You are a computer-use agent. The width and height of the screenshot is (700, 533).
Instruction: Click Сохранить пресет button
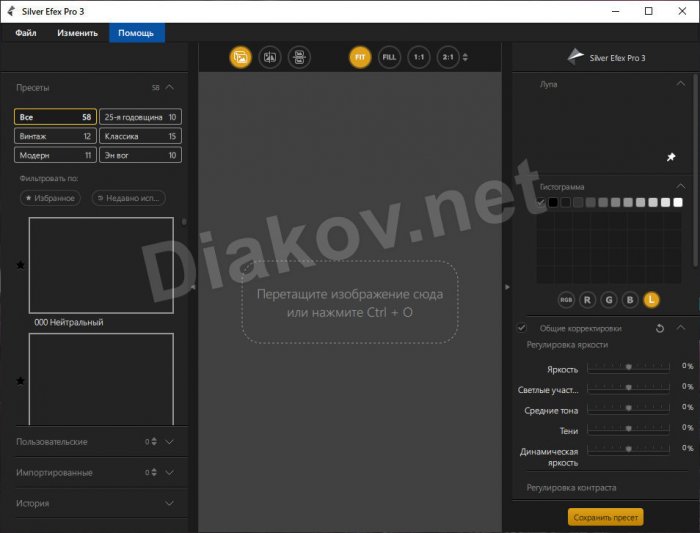(605, 517)
